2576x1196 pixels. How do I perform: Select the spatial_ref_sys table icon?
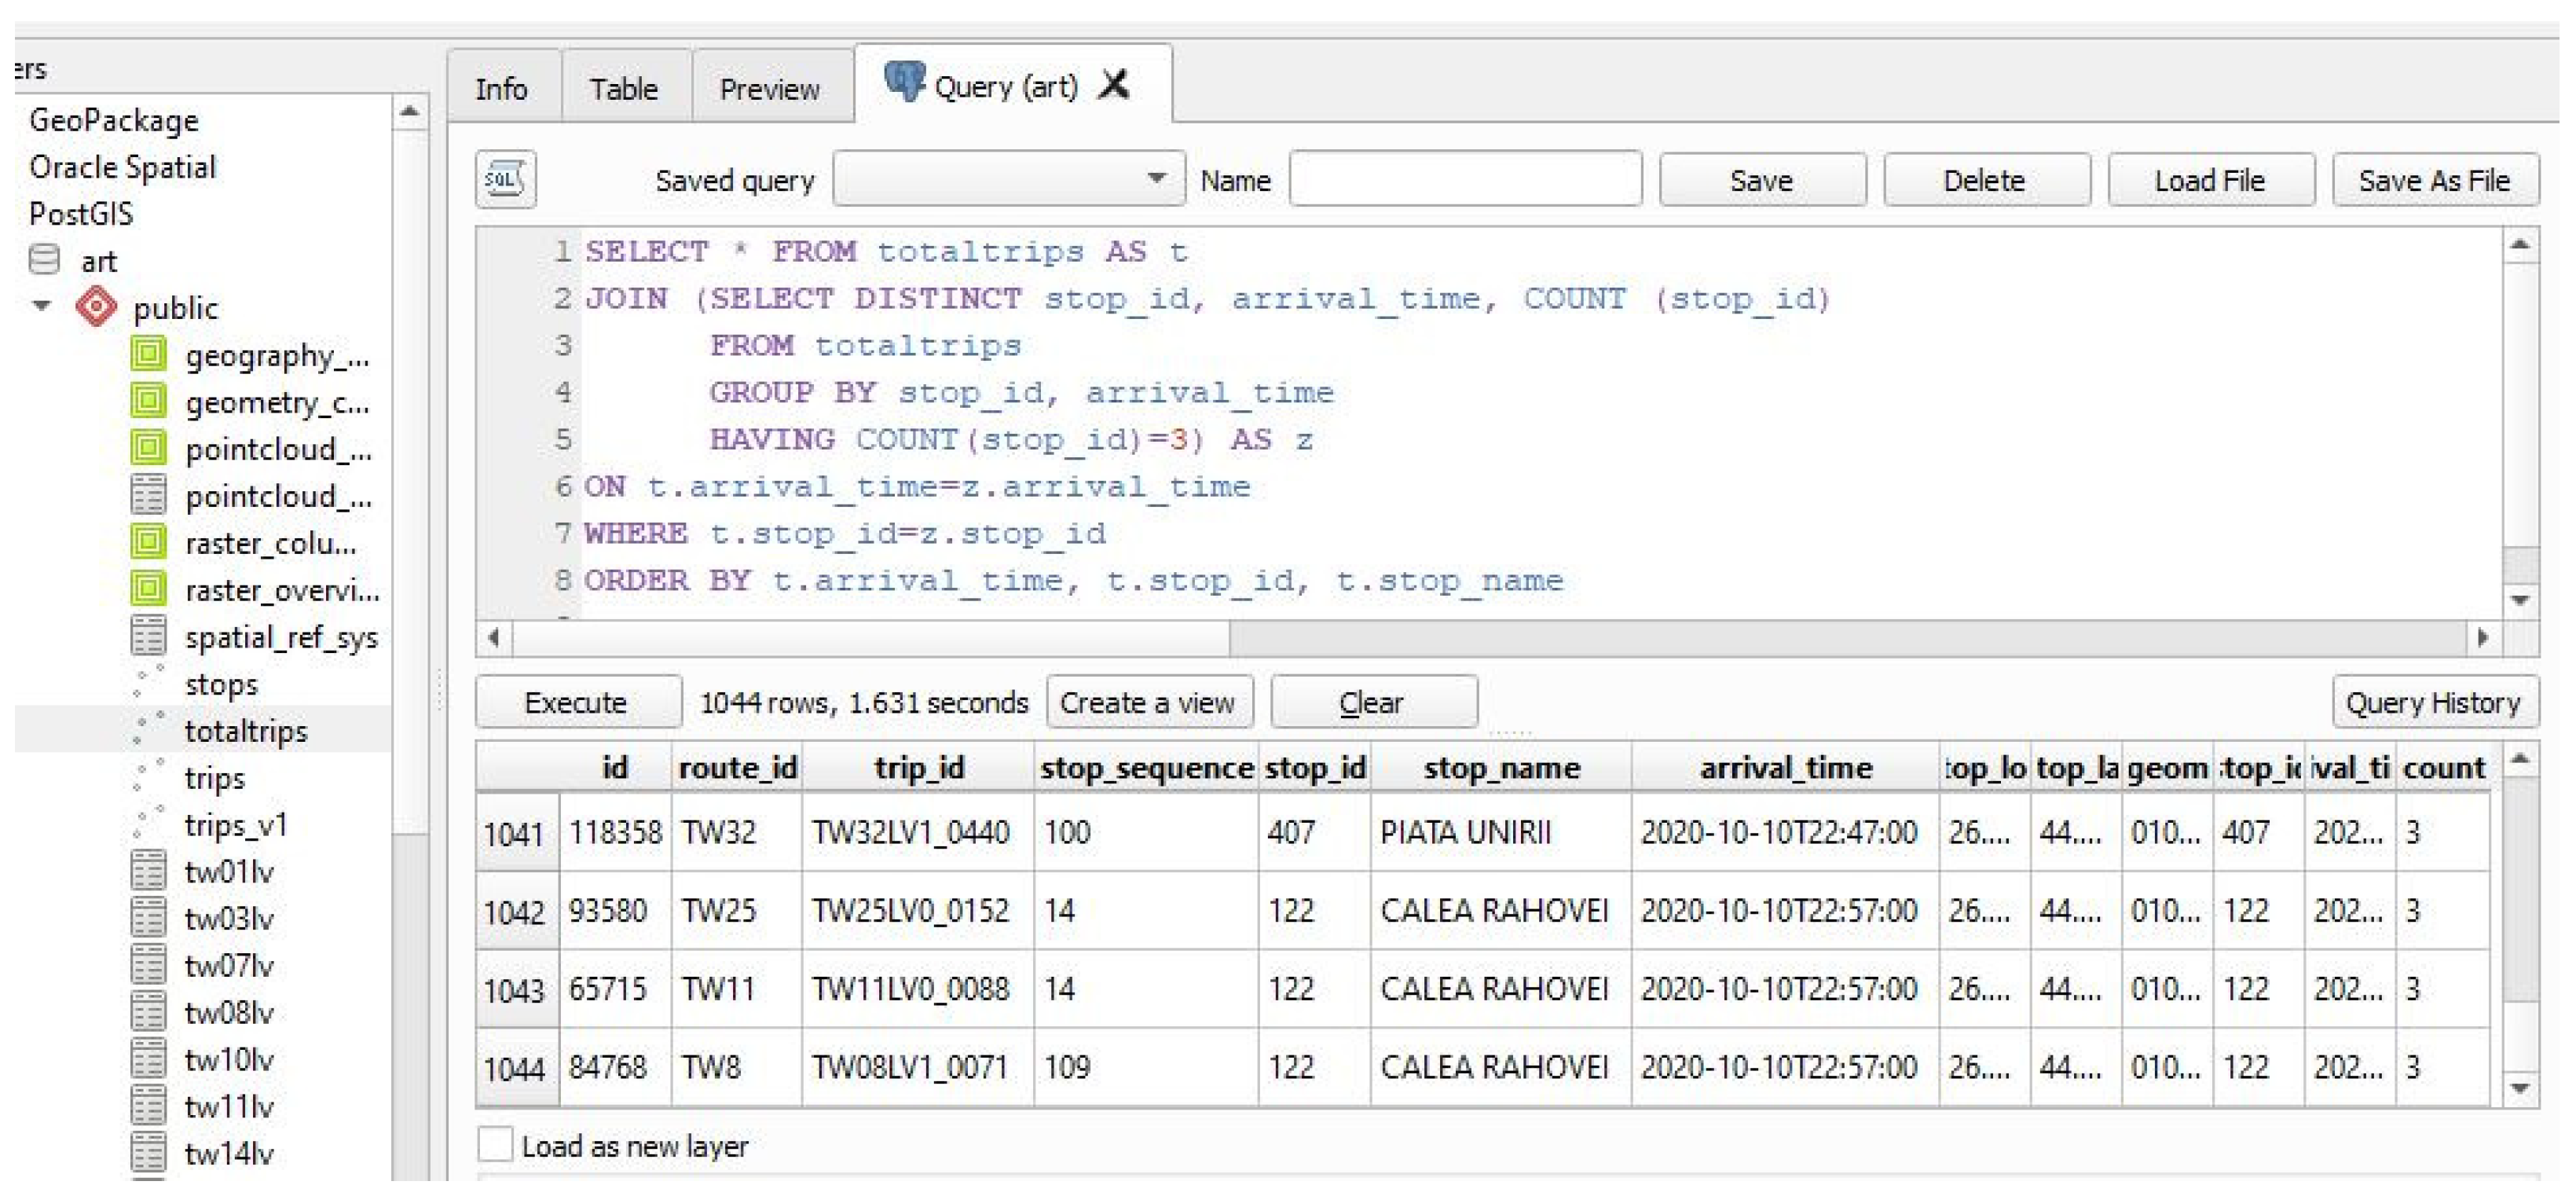click(148, 637)
